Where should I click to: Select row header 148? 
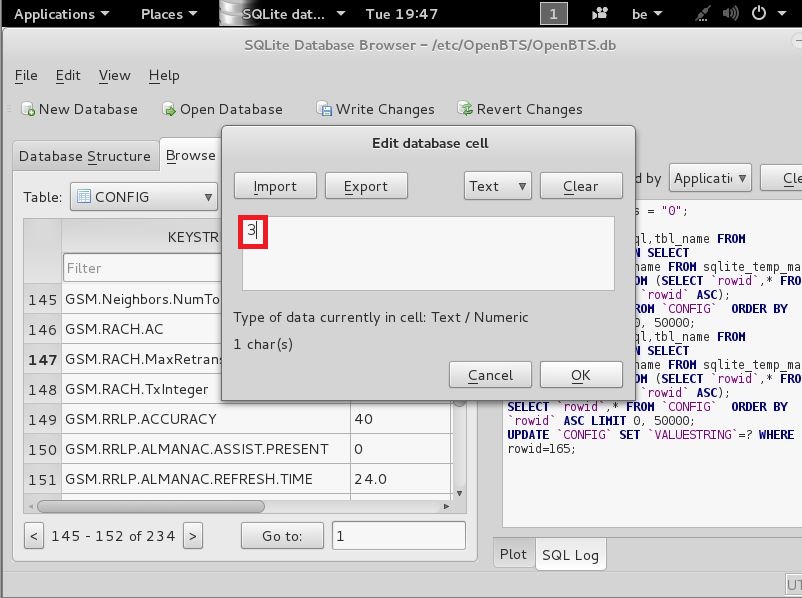(x=42, y=389)
